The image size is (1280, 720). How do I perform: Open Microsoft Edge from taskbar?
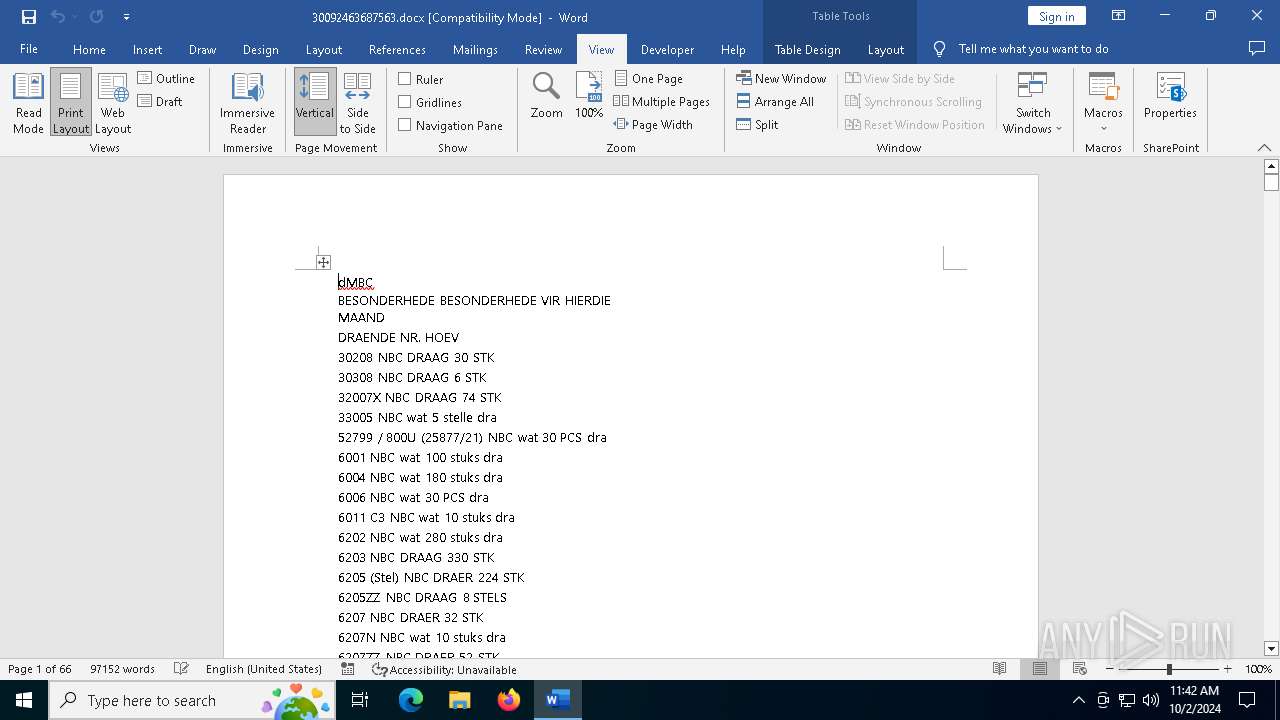click(x=411, y=700)
